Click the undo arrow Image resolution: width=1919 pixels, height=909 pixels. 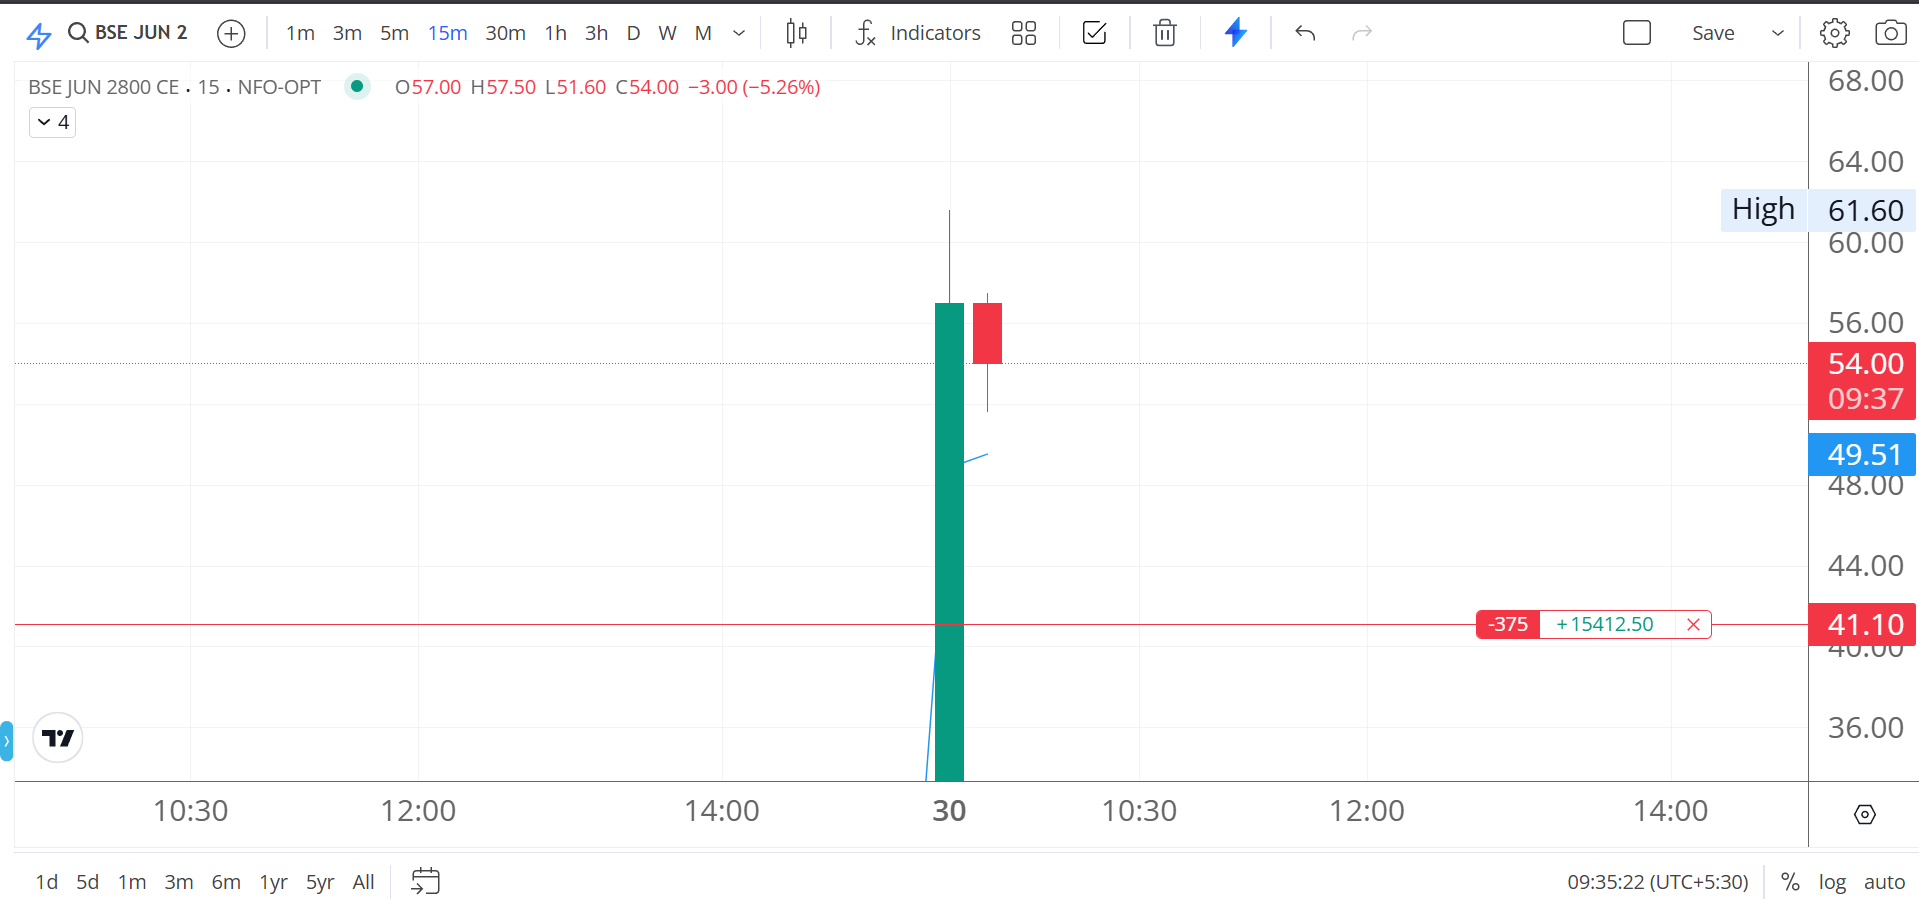pos(1305,34)
